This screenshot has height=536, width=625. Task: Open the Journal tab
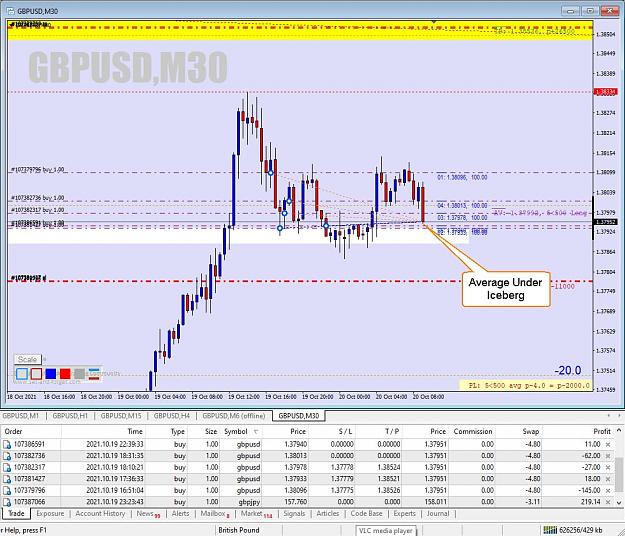tap(438, 514)
